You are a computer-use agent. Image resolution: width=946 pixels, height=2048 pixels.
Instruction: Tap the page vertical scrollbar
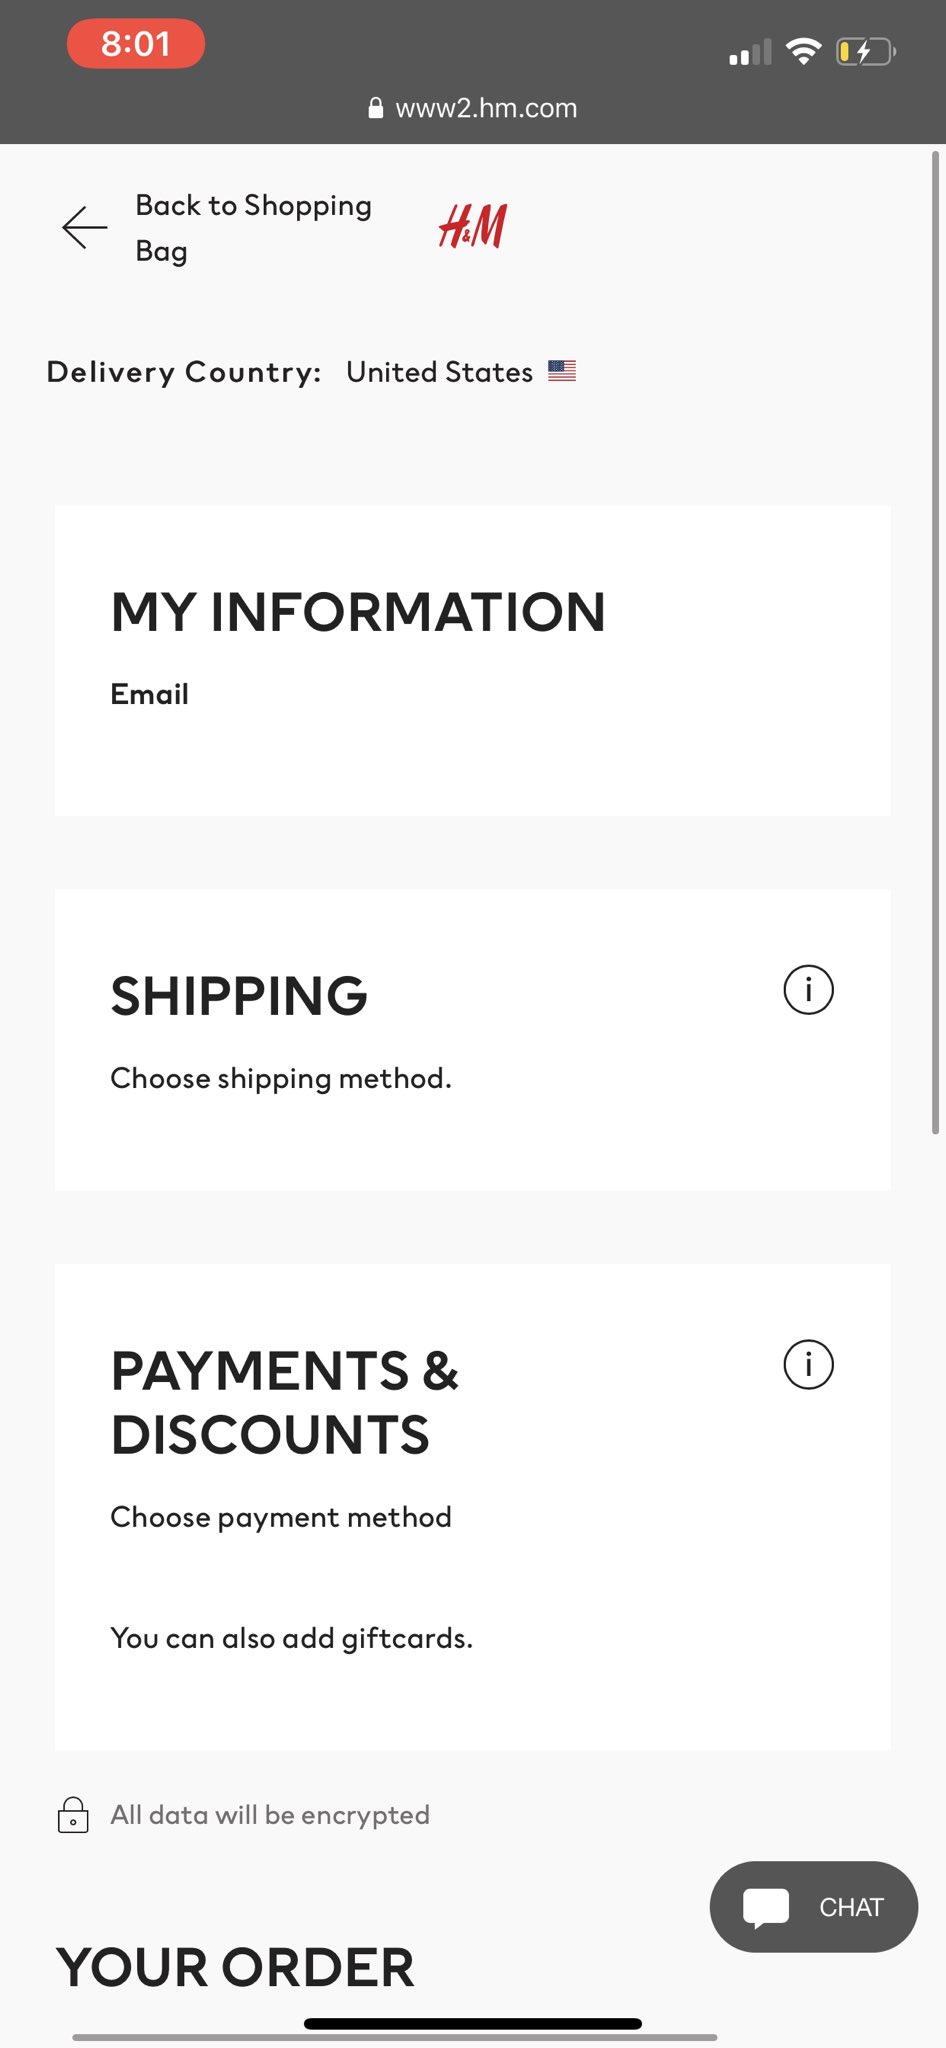click(936, 642)
